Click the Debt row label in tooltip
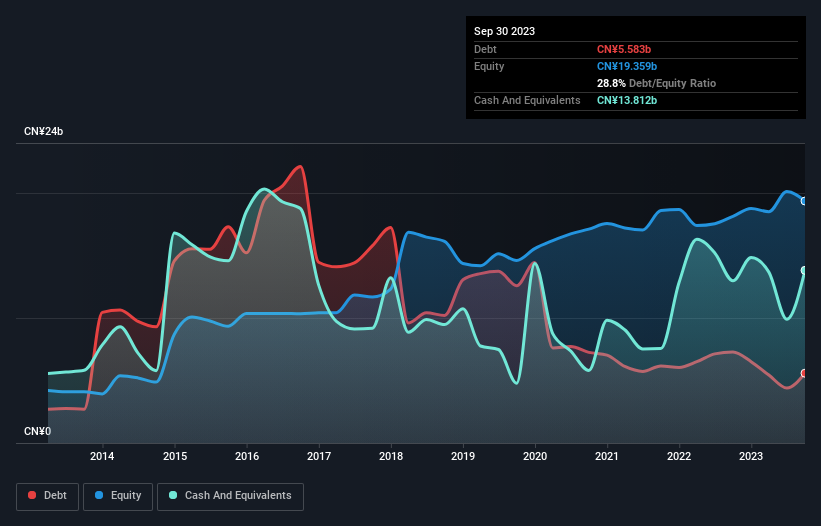Image resolution: width=821 pixels, height=526 pixels. point(485,49)
